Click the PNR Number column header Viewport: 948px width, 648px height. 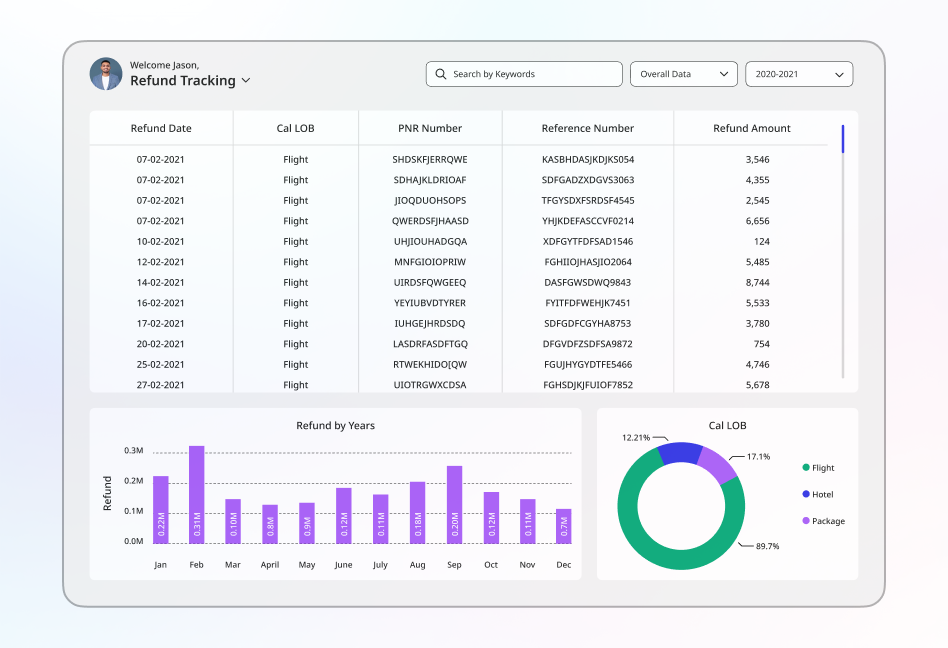[430, 128]
